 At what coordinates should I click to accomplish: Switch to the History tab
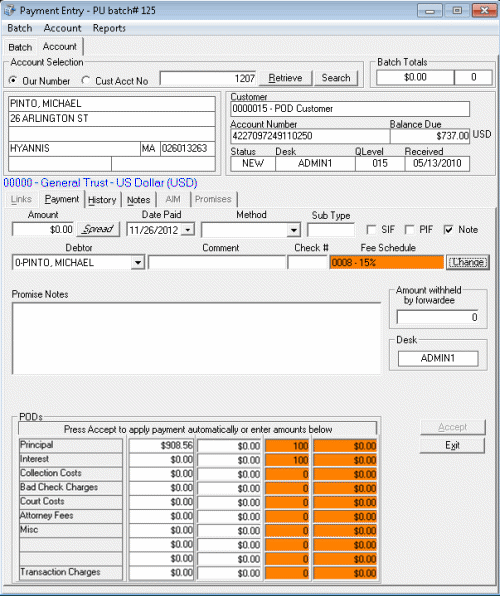pyautogui.click(x=102, y=200)
